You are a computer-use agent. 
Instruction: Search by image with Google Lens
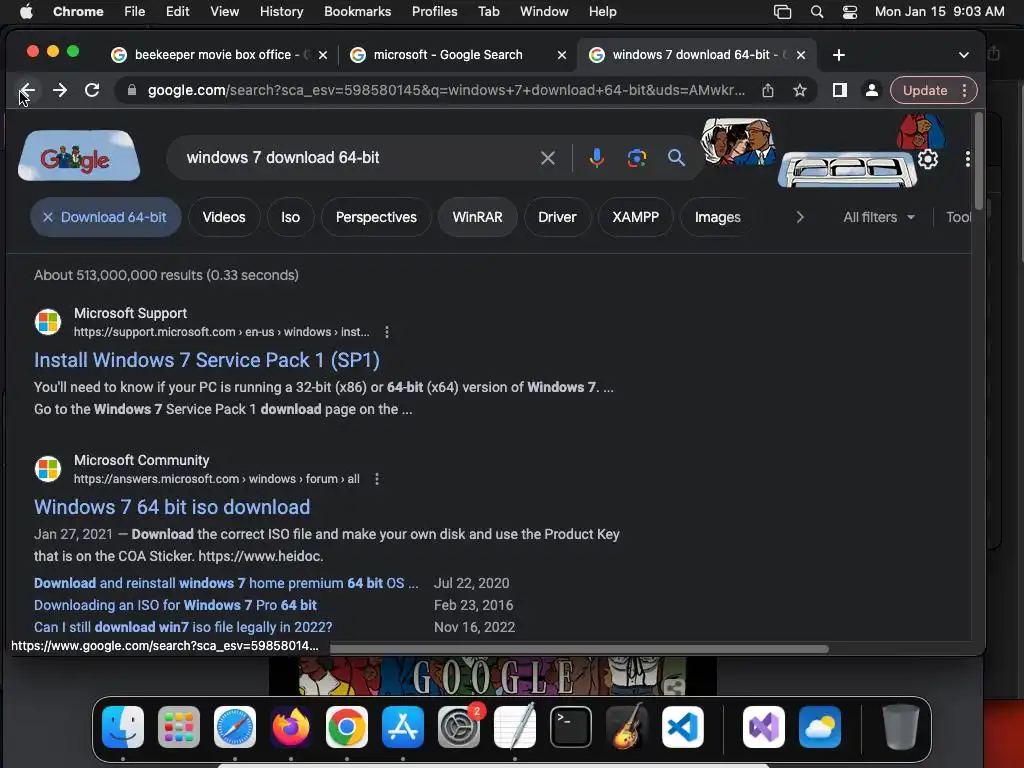[637, 157]
